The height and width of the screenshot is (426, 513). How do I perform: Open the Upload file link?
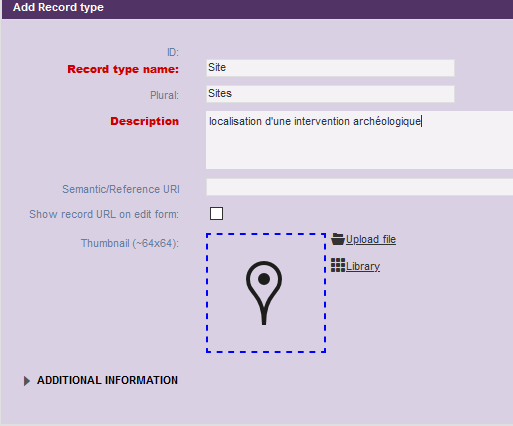371,239
